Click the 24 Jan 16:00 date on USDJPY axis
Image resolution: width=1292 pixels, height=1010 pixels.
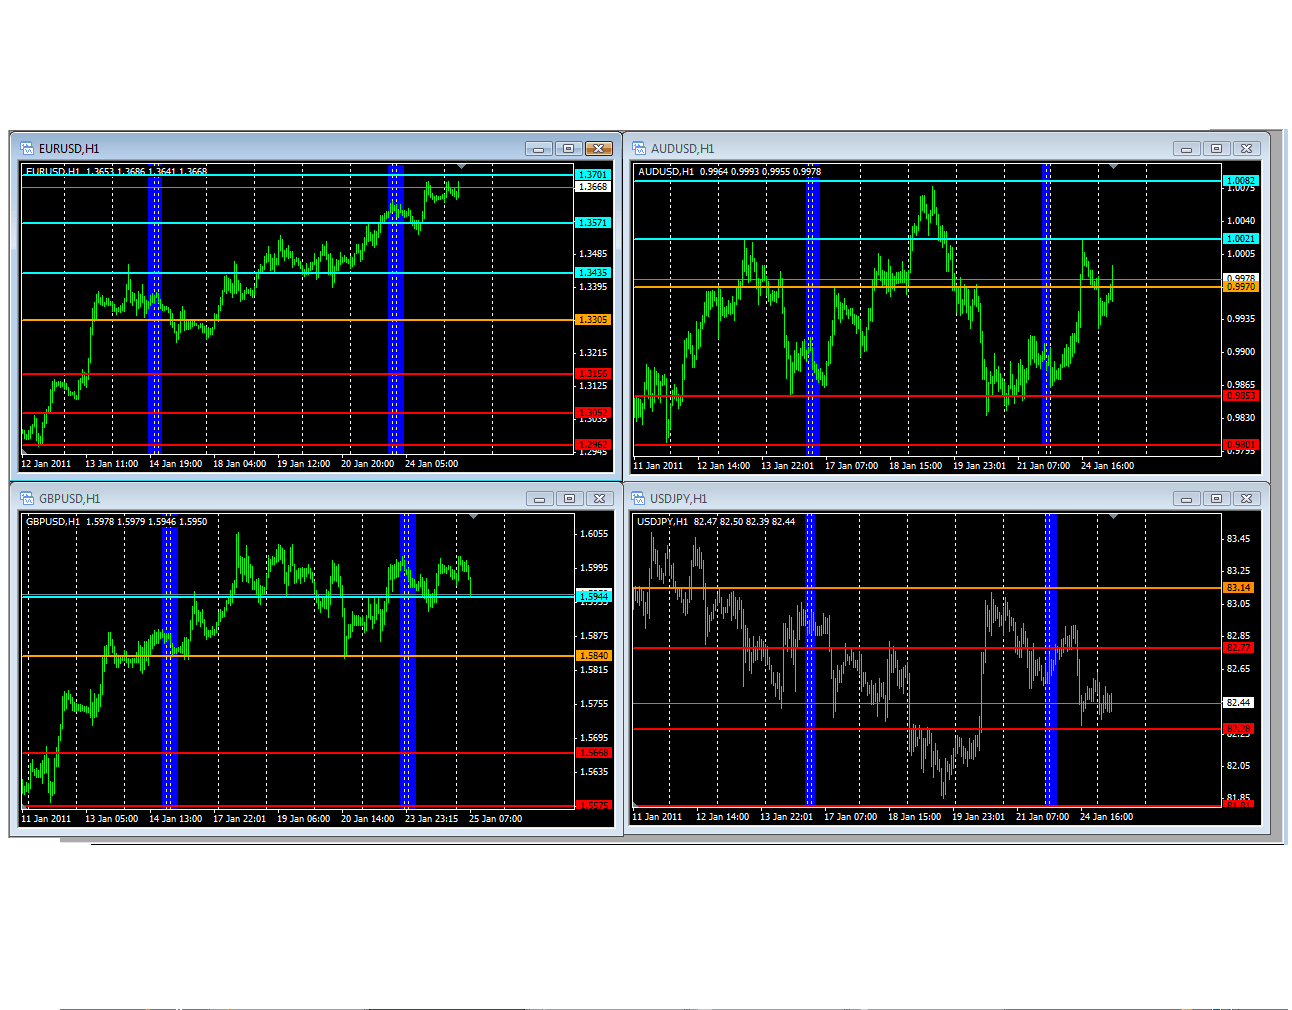pyautogui.click(x=1106, y=817)
